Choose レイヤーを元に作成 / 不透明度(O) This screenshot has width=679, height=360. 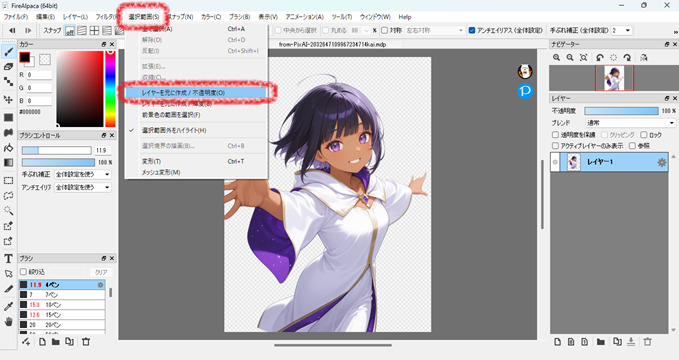coord(196,93)
